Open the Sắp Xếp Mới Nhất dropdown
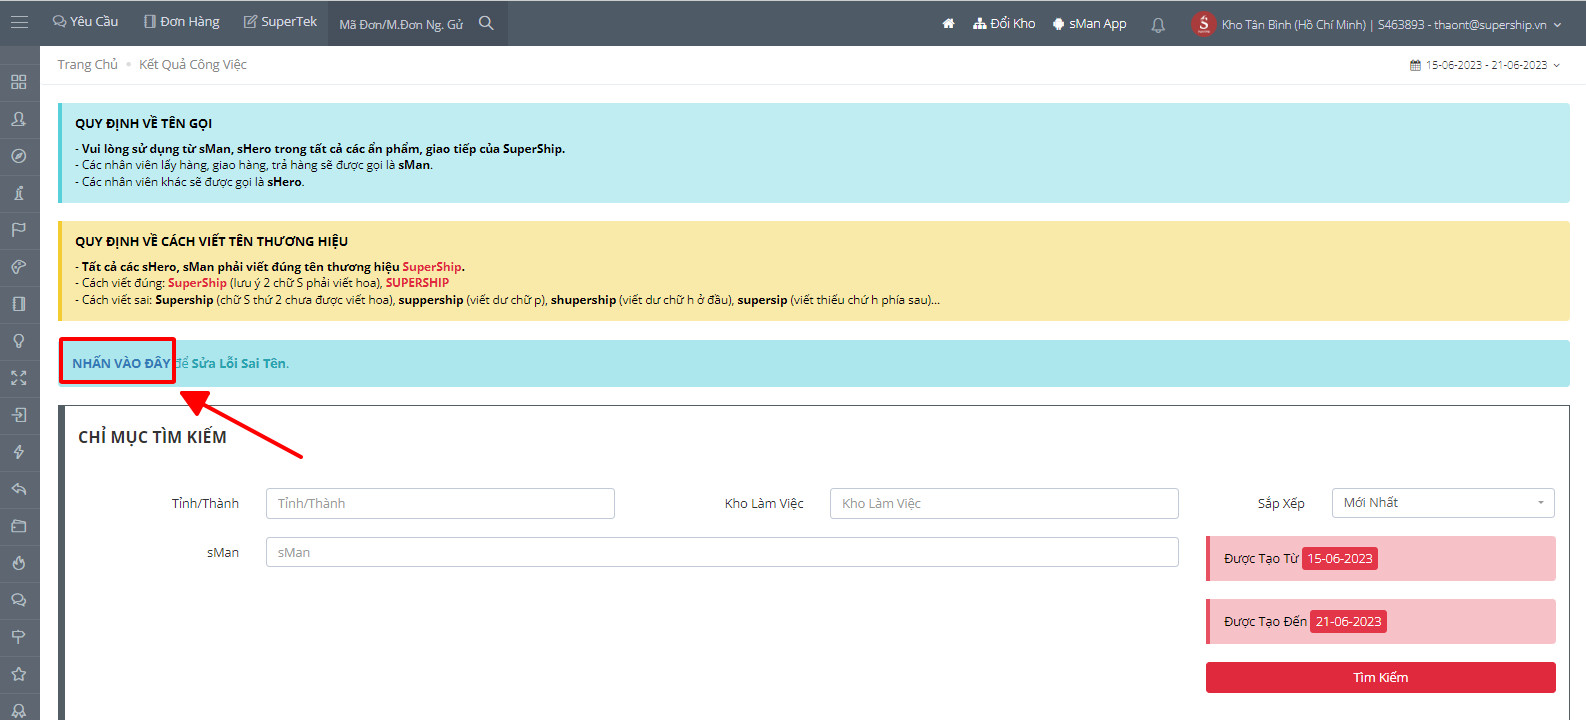The width and height of the screenshot is (1586, 720). pos(1443,503)
